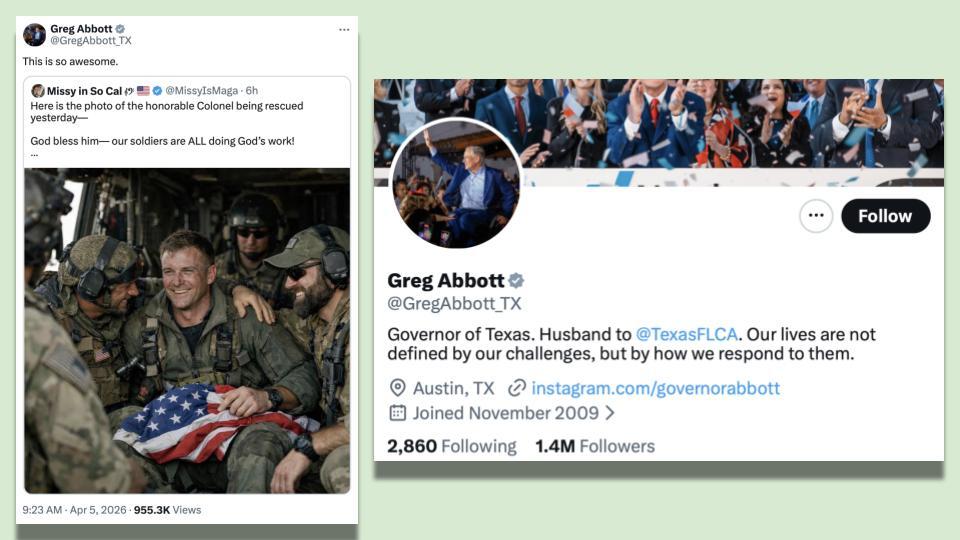The height and width of the screenshot is (540, 960).
Task: Click Greg Abbott's verified badge on profile
Action: click(516, 280)
